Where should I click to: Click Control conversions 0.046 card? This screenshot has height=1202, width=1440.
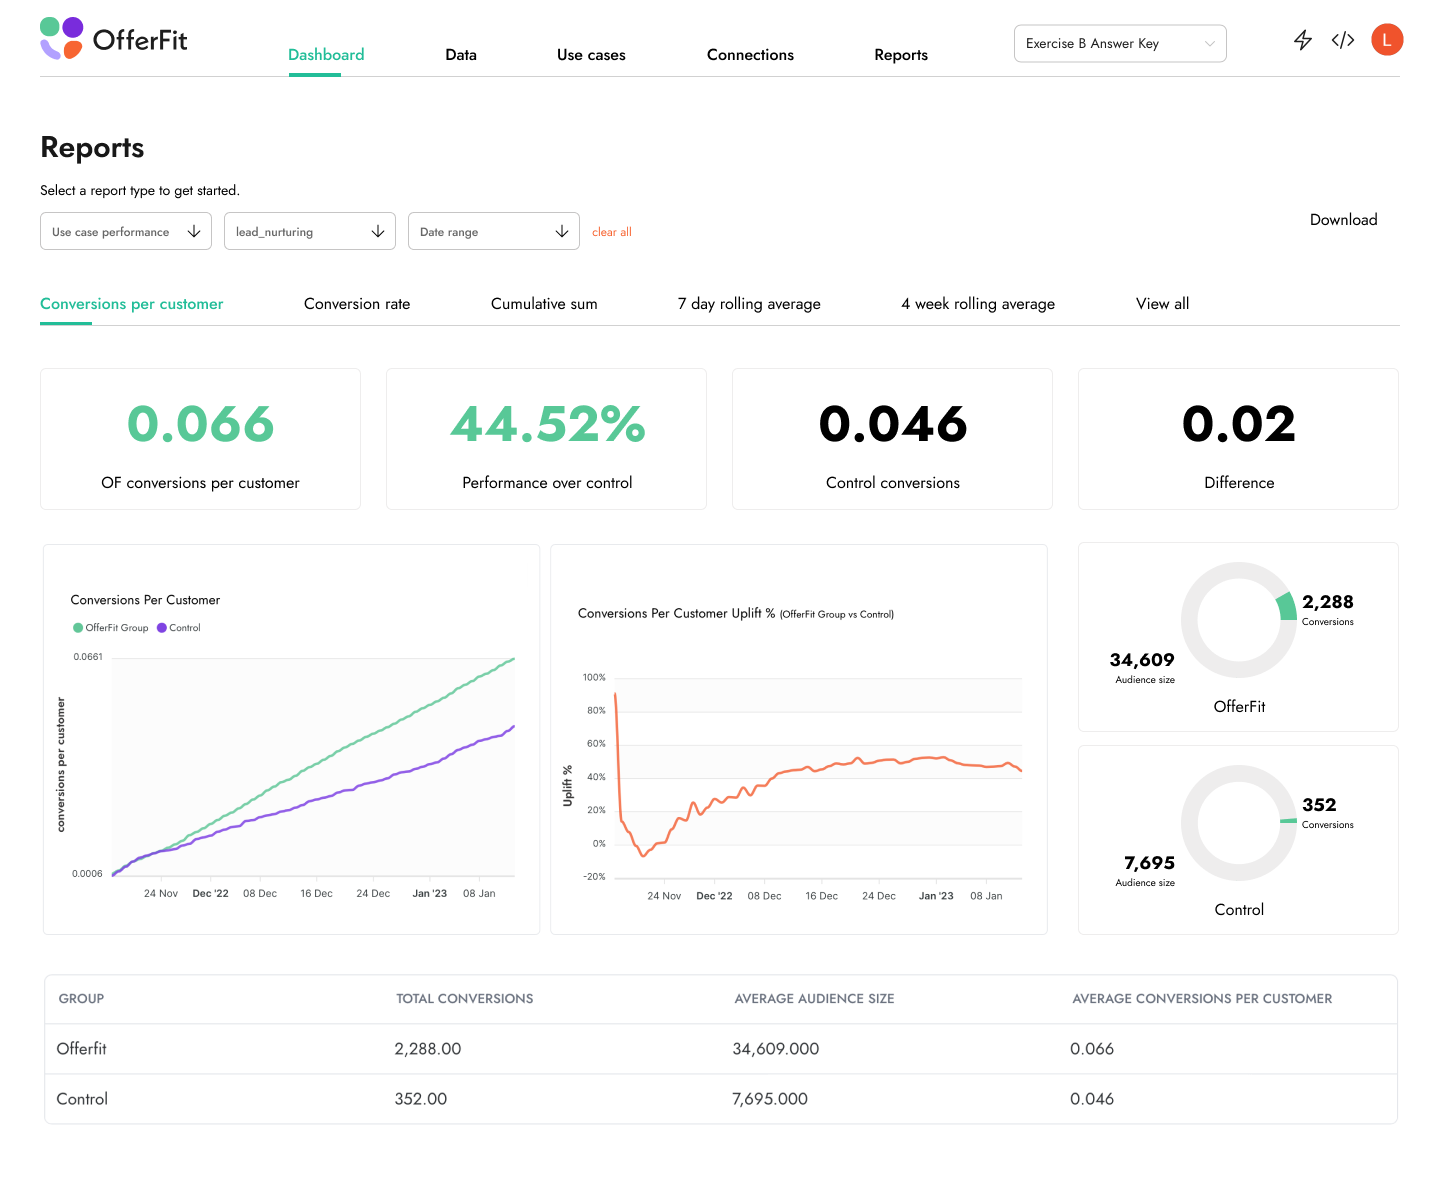click(x=892, y=439)
